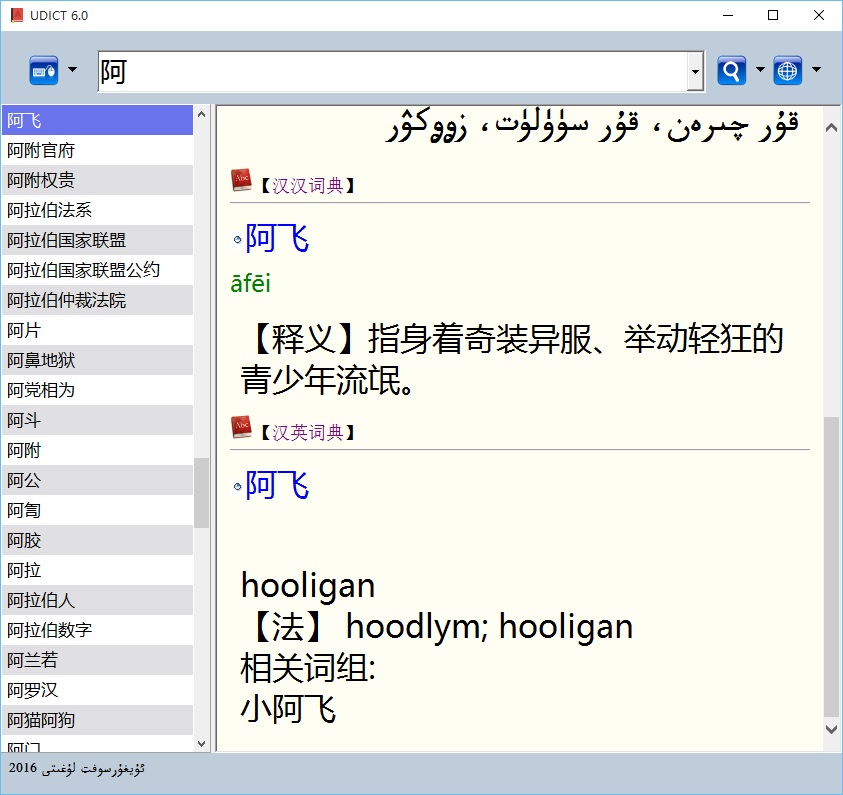843x795 pixels.
Task: Click the search text input field
Action: [390, 72]
